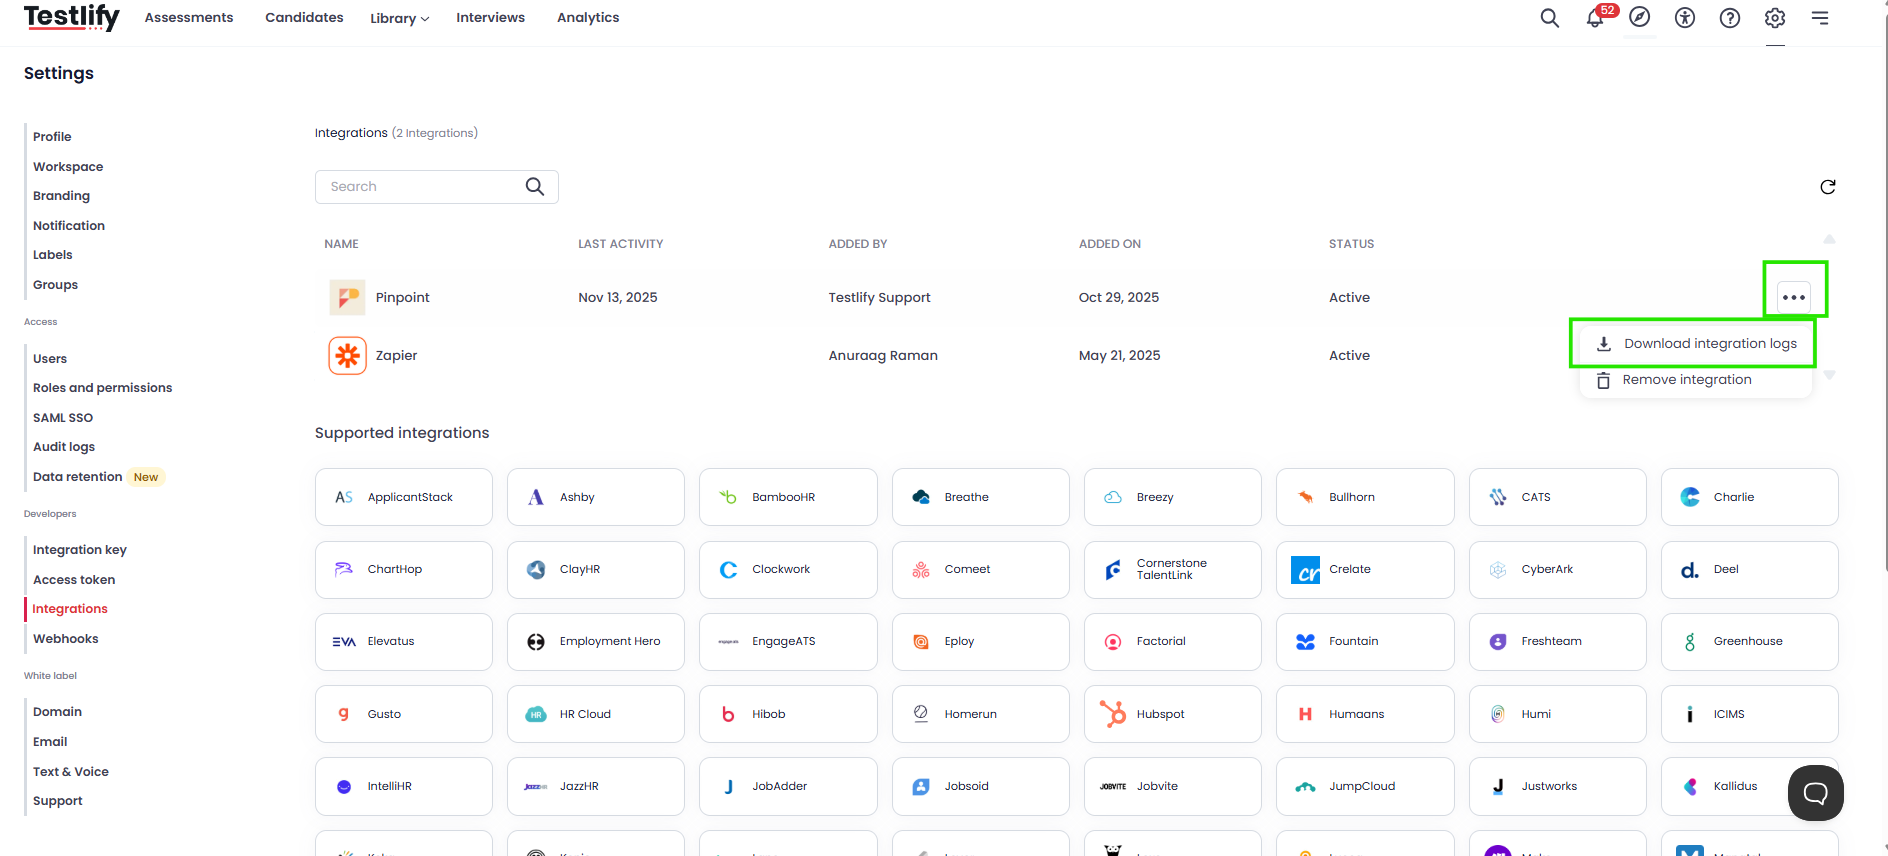Open Integration key settings
This screenshot has width=1888, height=856.
click(x=80, y=550)
